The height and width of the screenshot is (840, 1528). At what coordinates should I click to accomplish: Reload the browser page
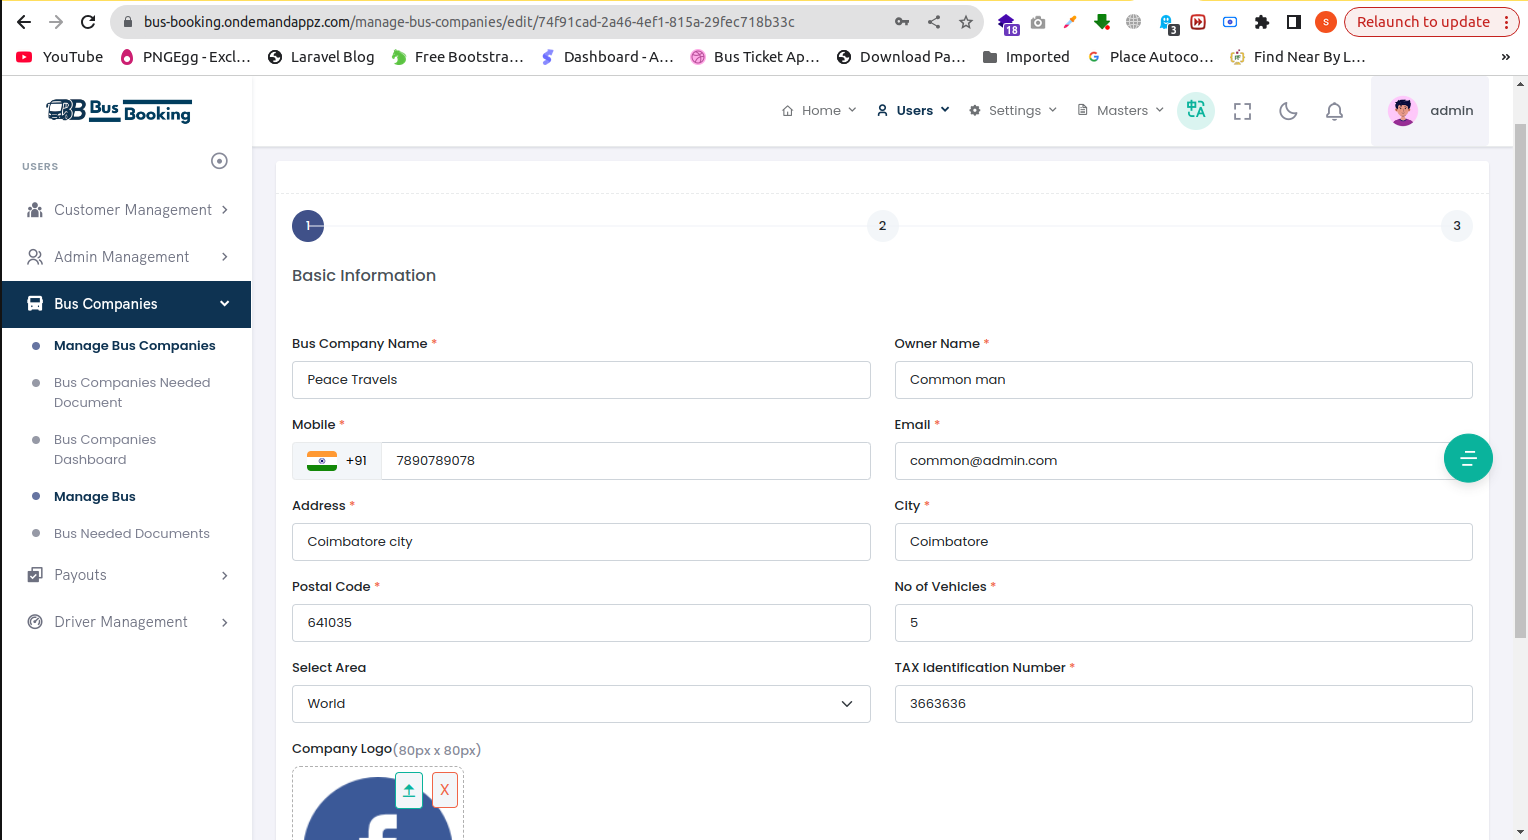click(x=88, y=22)
